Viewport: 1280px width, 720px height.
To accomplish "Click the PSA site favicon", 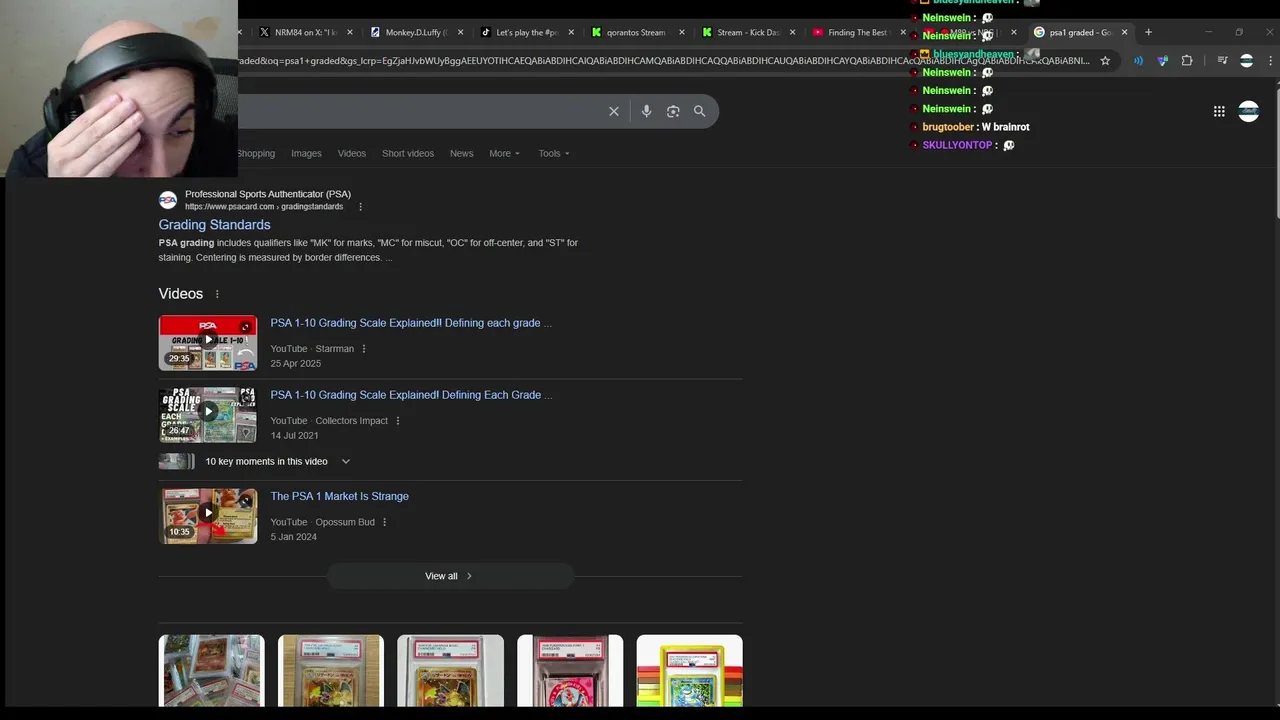I will pos(168,200).
